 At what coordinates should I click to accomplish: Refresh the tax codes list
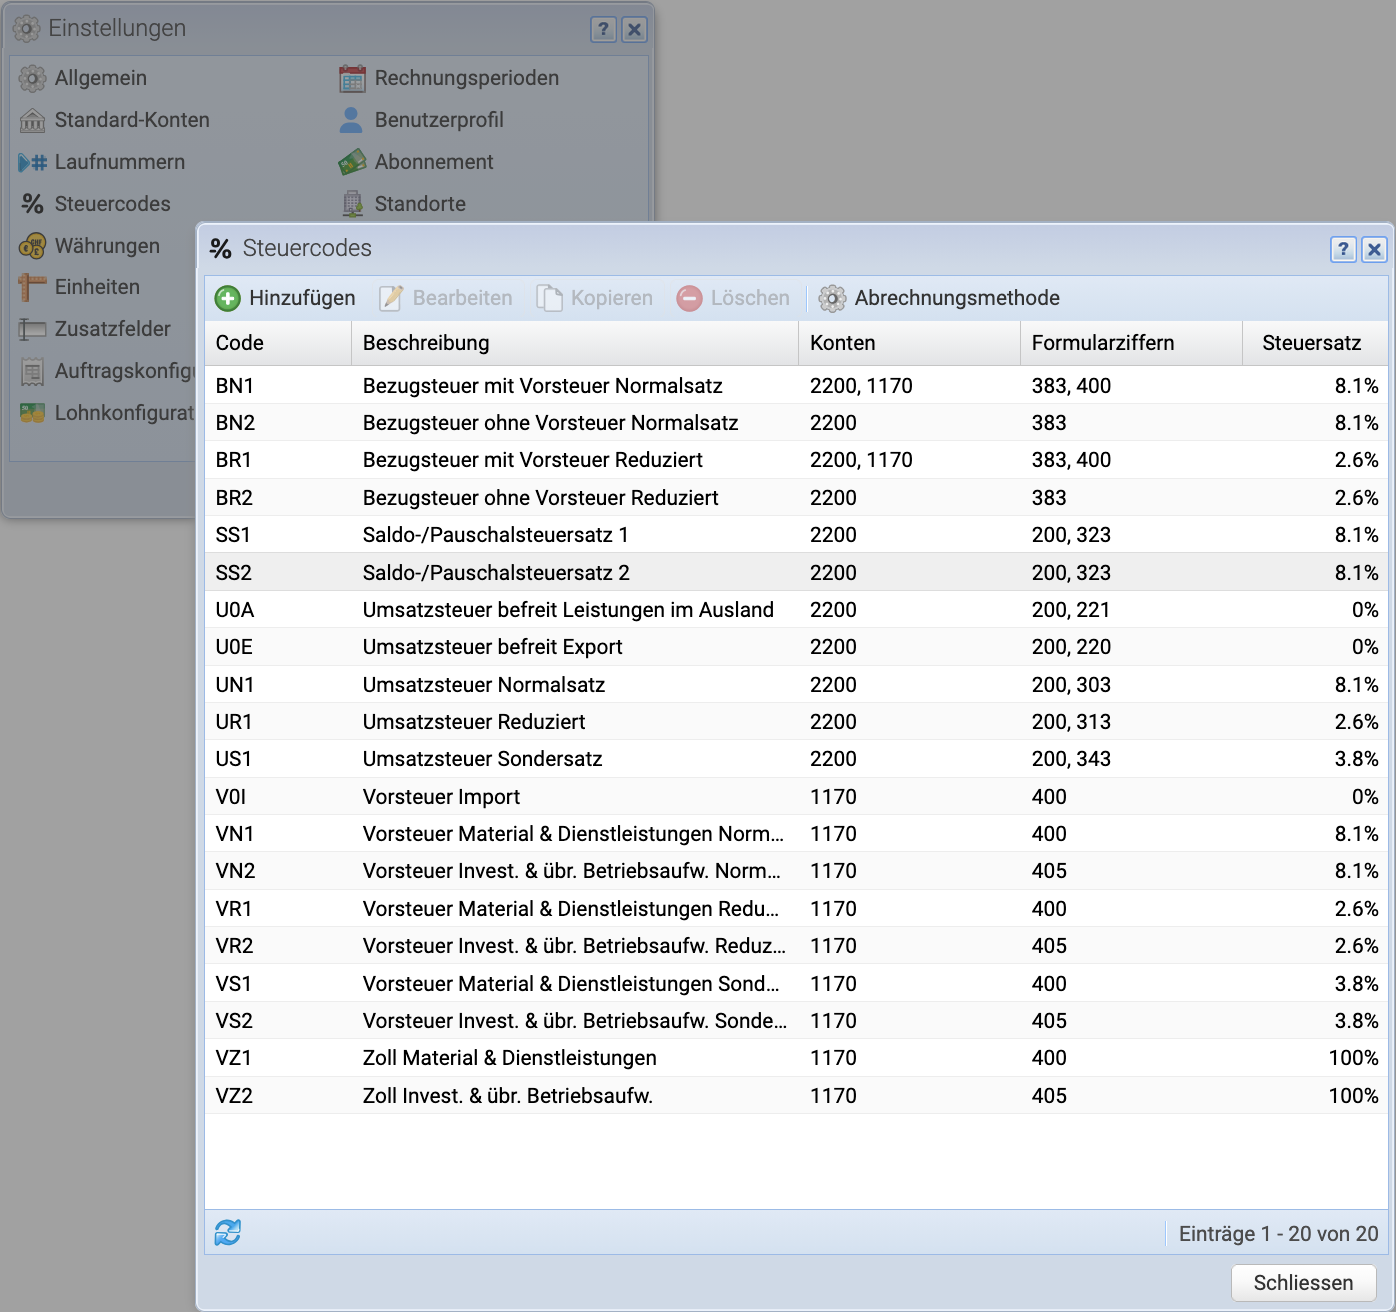[227, 1233]
